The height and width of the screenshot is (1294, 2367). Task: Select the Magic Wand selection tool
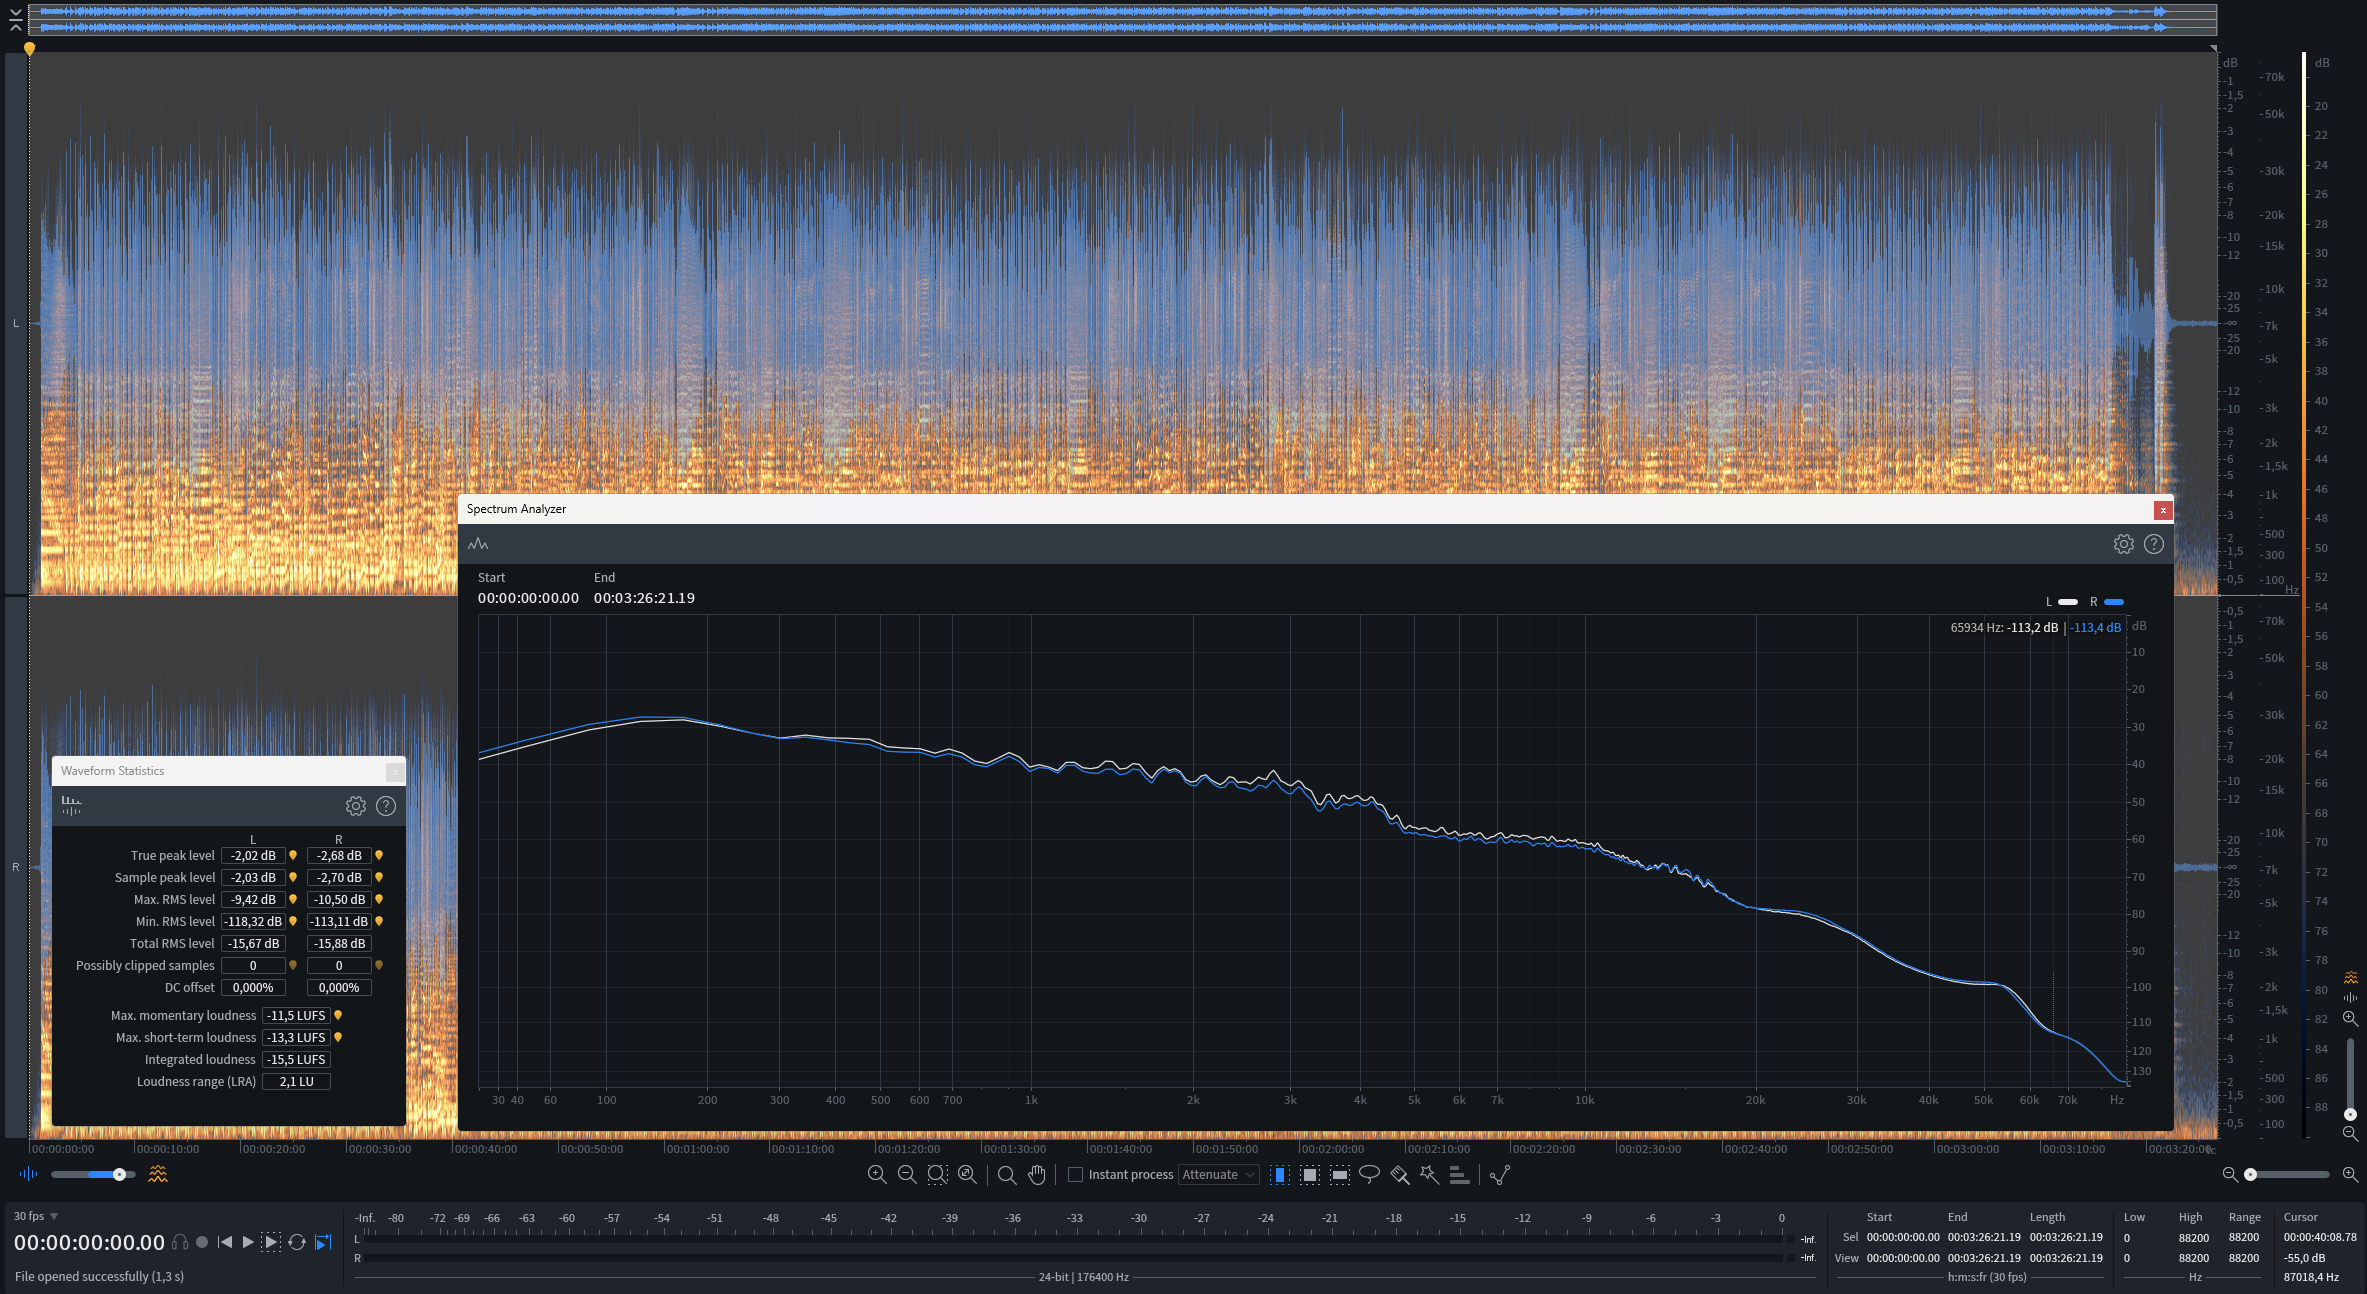pyautogui.click(x=1429, y=1174)
